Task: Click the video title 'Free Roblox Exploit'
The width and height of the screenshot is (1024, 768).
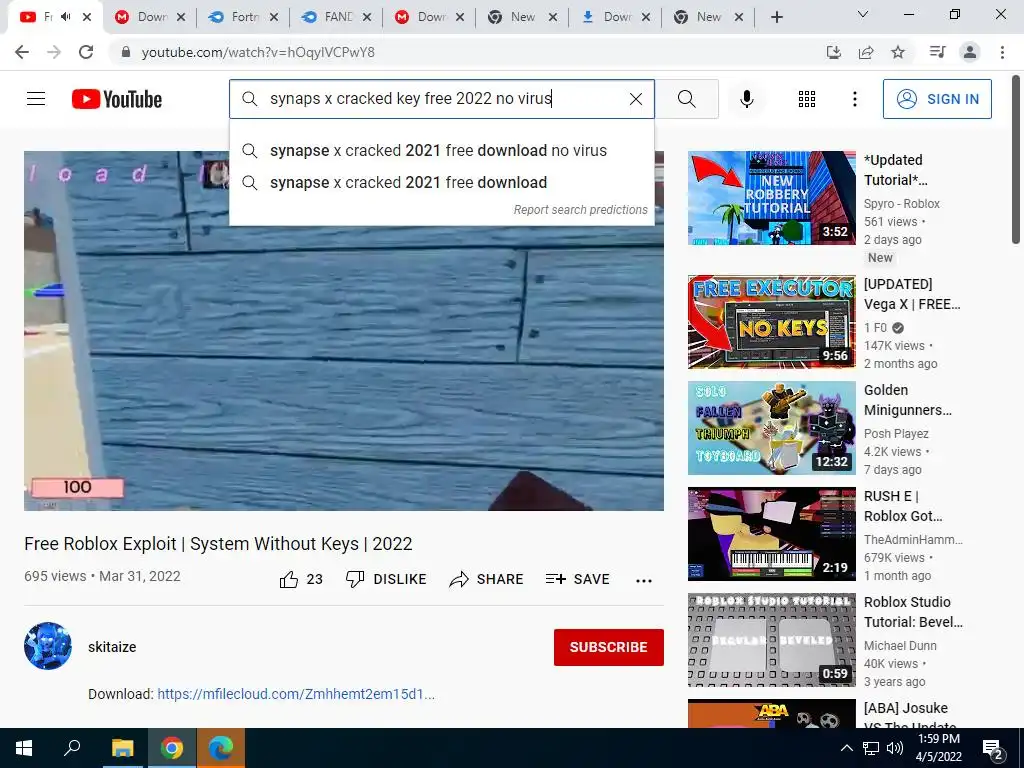Action: click(218, 544)
